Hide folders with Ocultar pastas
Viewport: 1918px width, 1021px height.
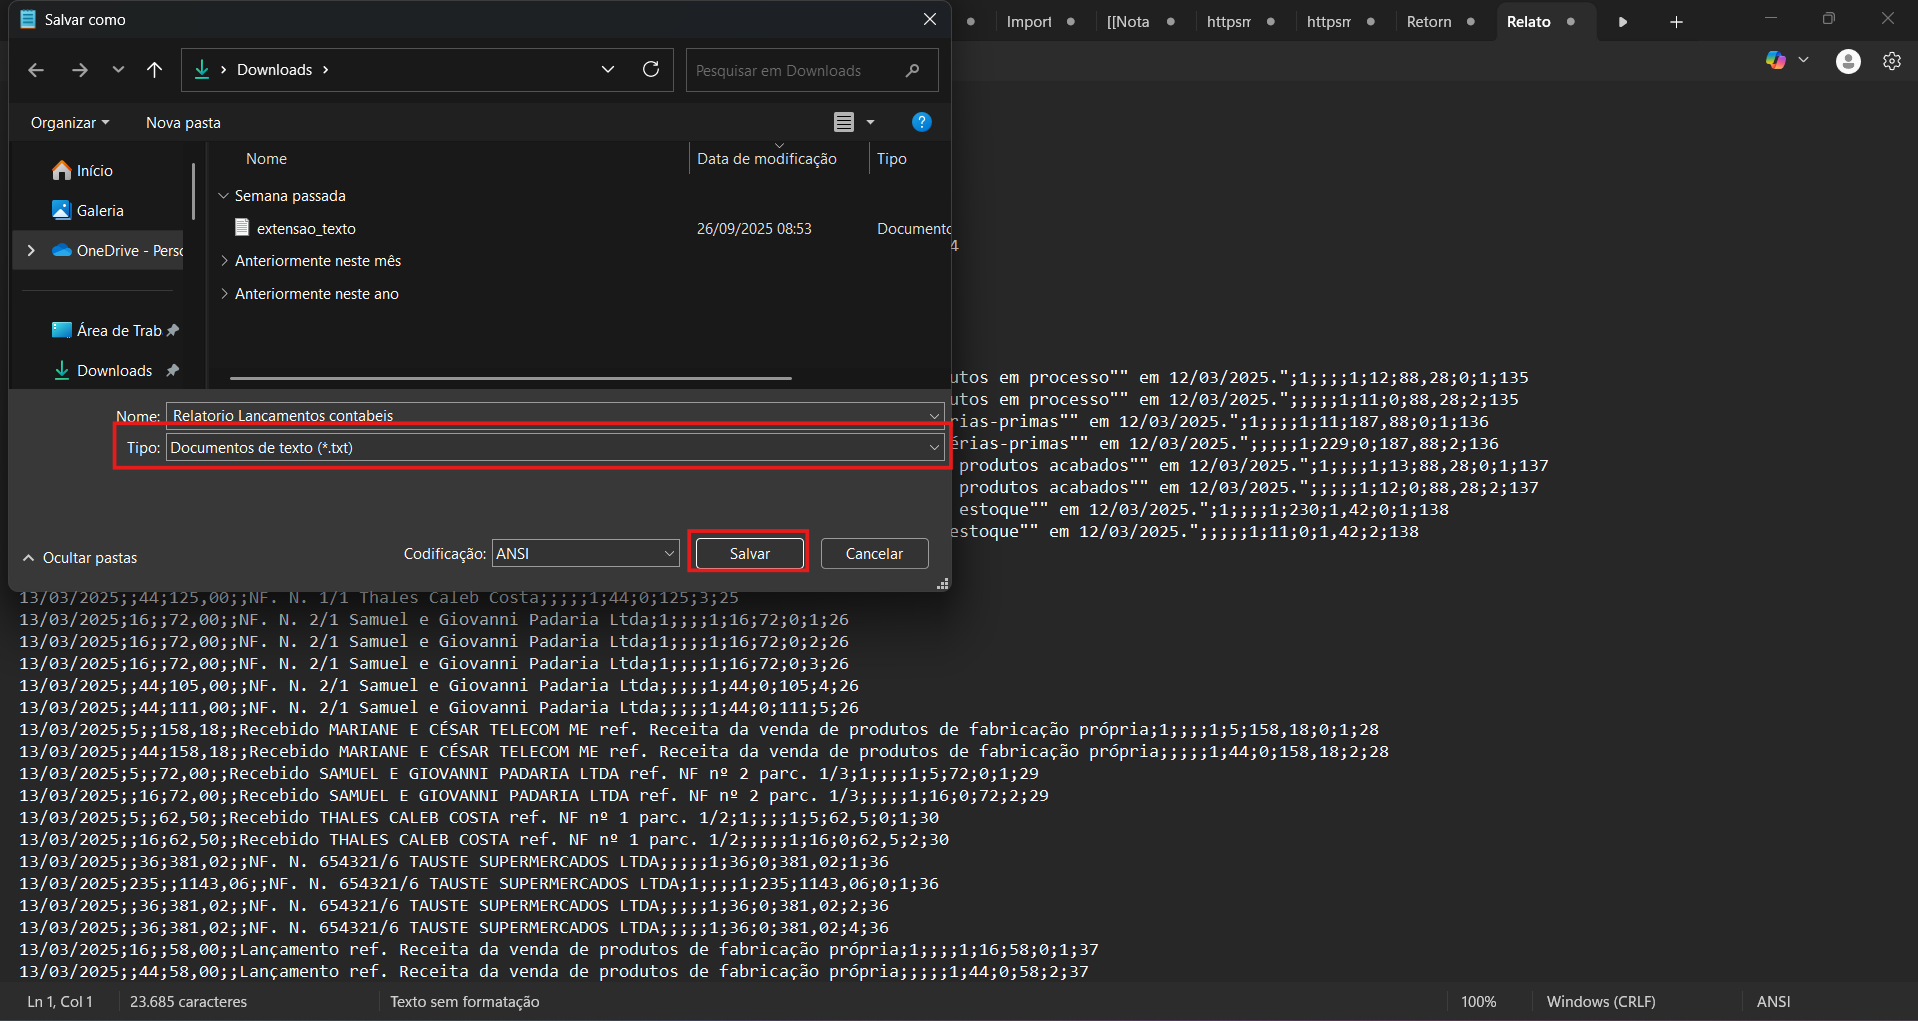(x=80, y=558)
